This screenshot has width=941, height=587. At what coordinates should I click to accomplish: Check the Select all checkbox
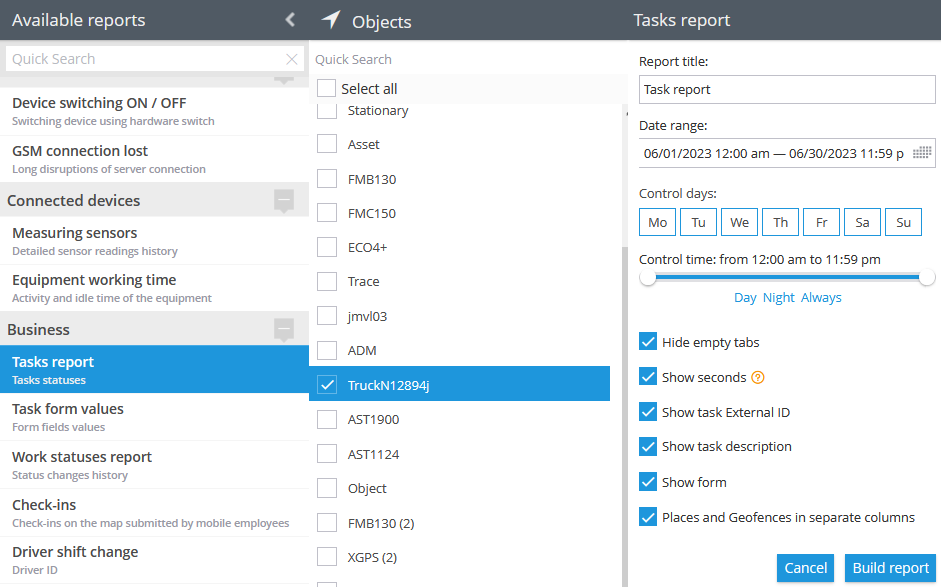pyautogui.click(x=326, y=88)
